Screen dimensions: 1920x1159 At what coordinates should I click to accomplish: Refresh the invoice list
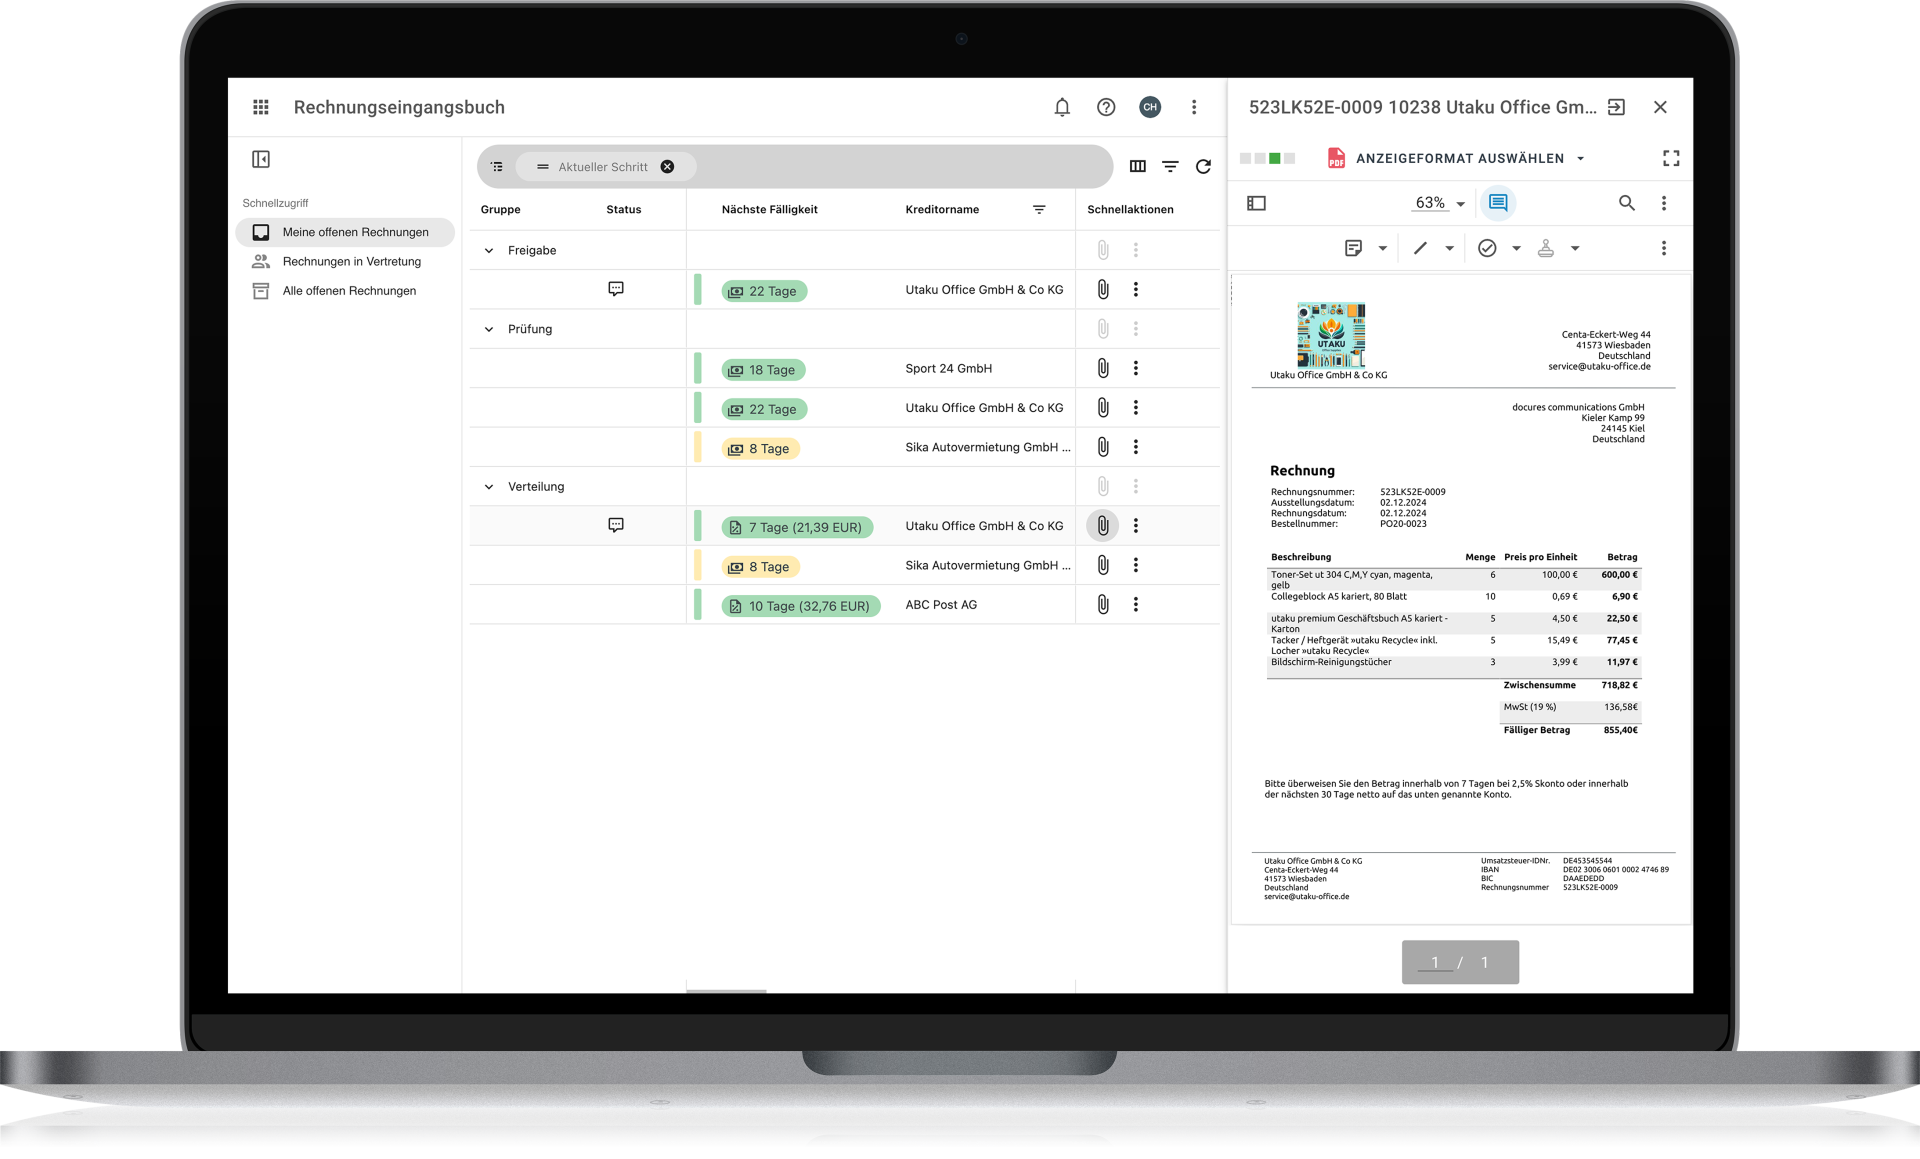coord(1203,166)
